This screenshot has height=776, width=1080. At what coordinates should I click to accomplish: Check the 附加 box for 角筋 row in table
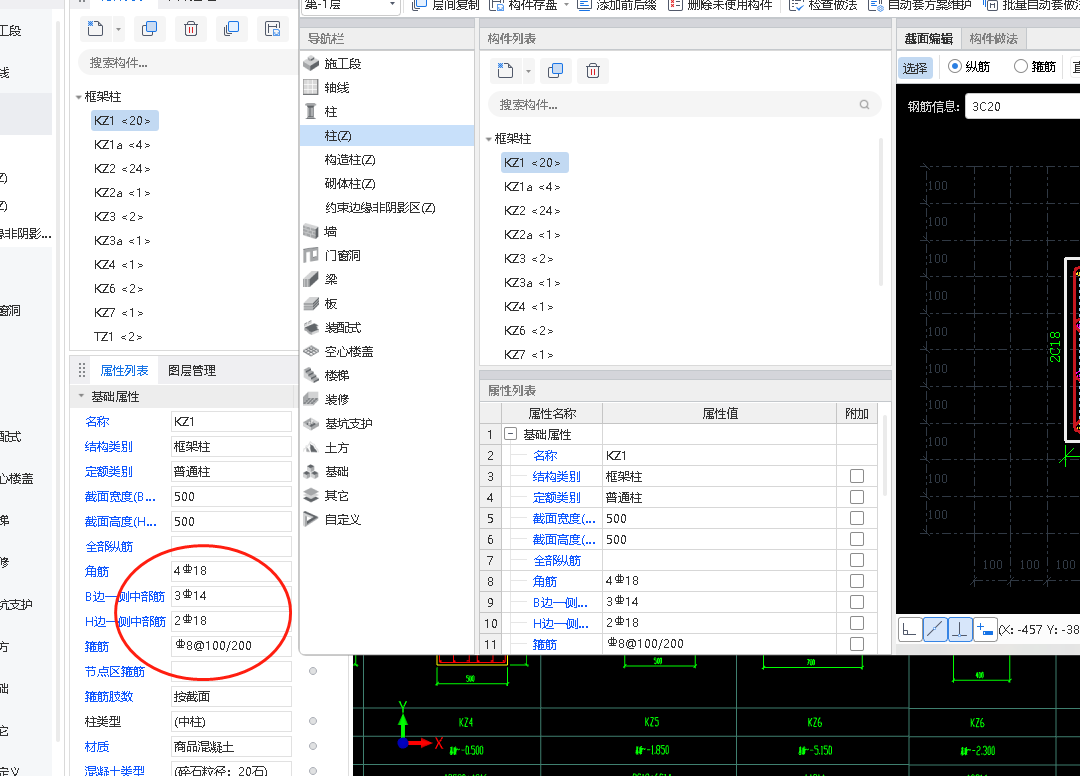point(857,581)
